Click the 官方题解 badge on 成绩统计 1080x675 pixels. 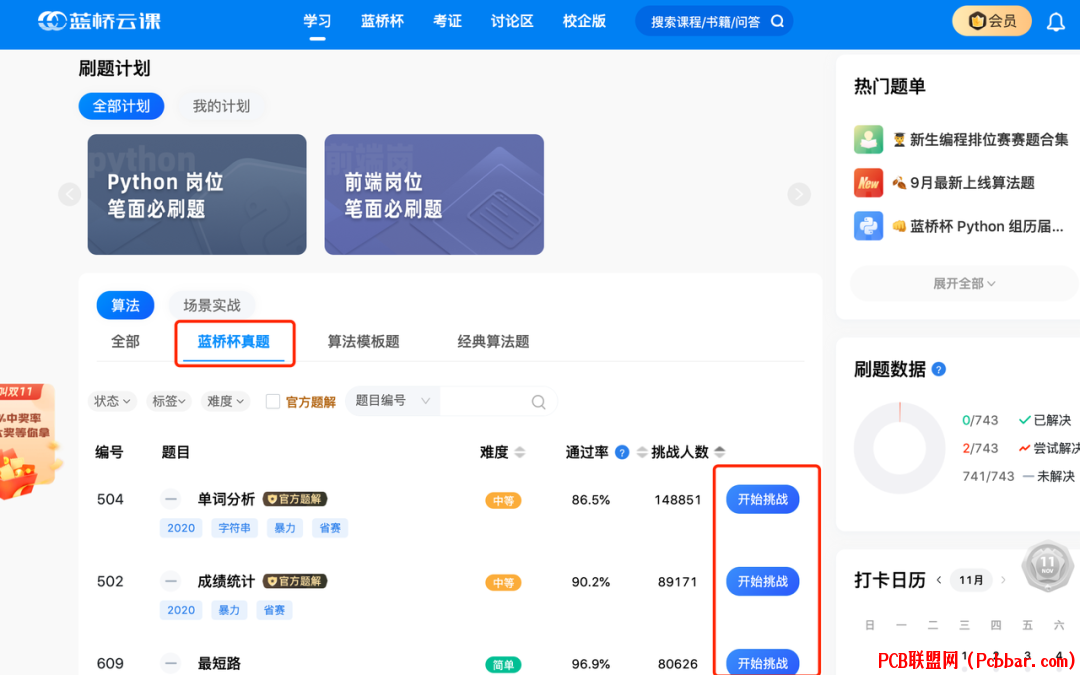(x=295, y=581)
